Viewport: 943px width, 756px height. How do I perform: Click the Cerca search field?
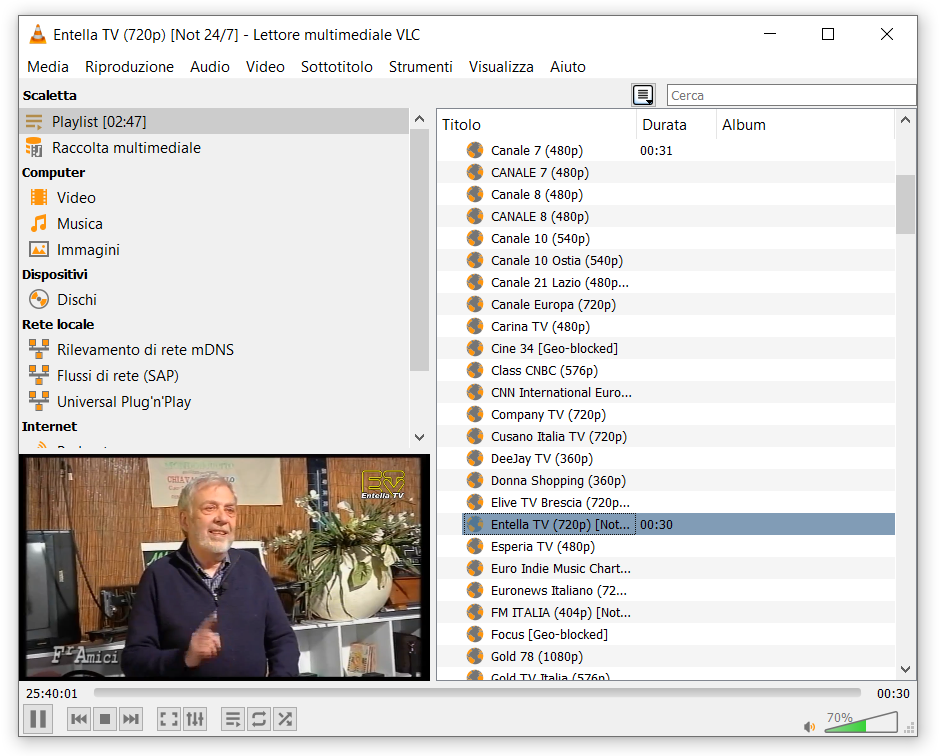pyautogui.click(x=790, y=95)
